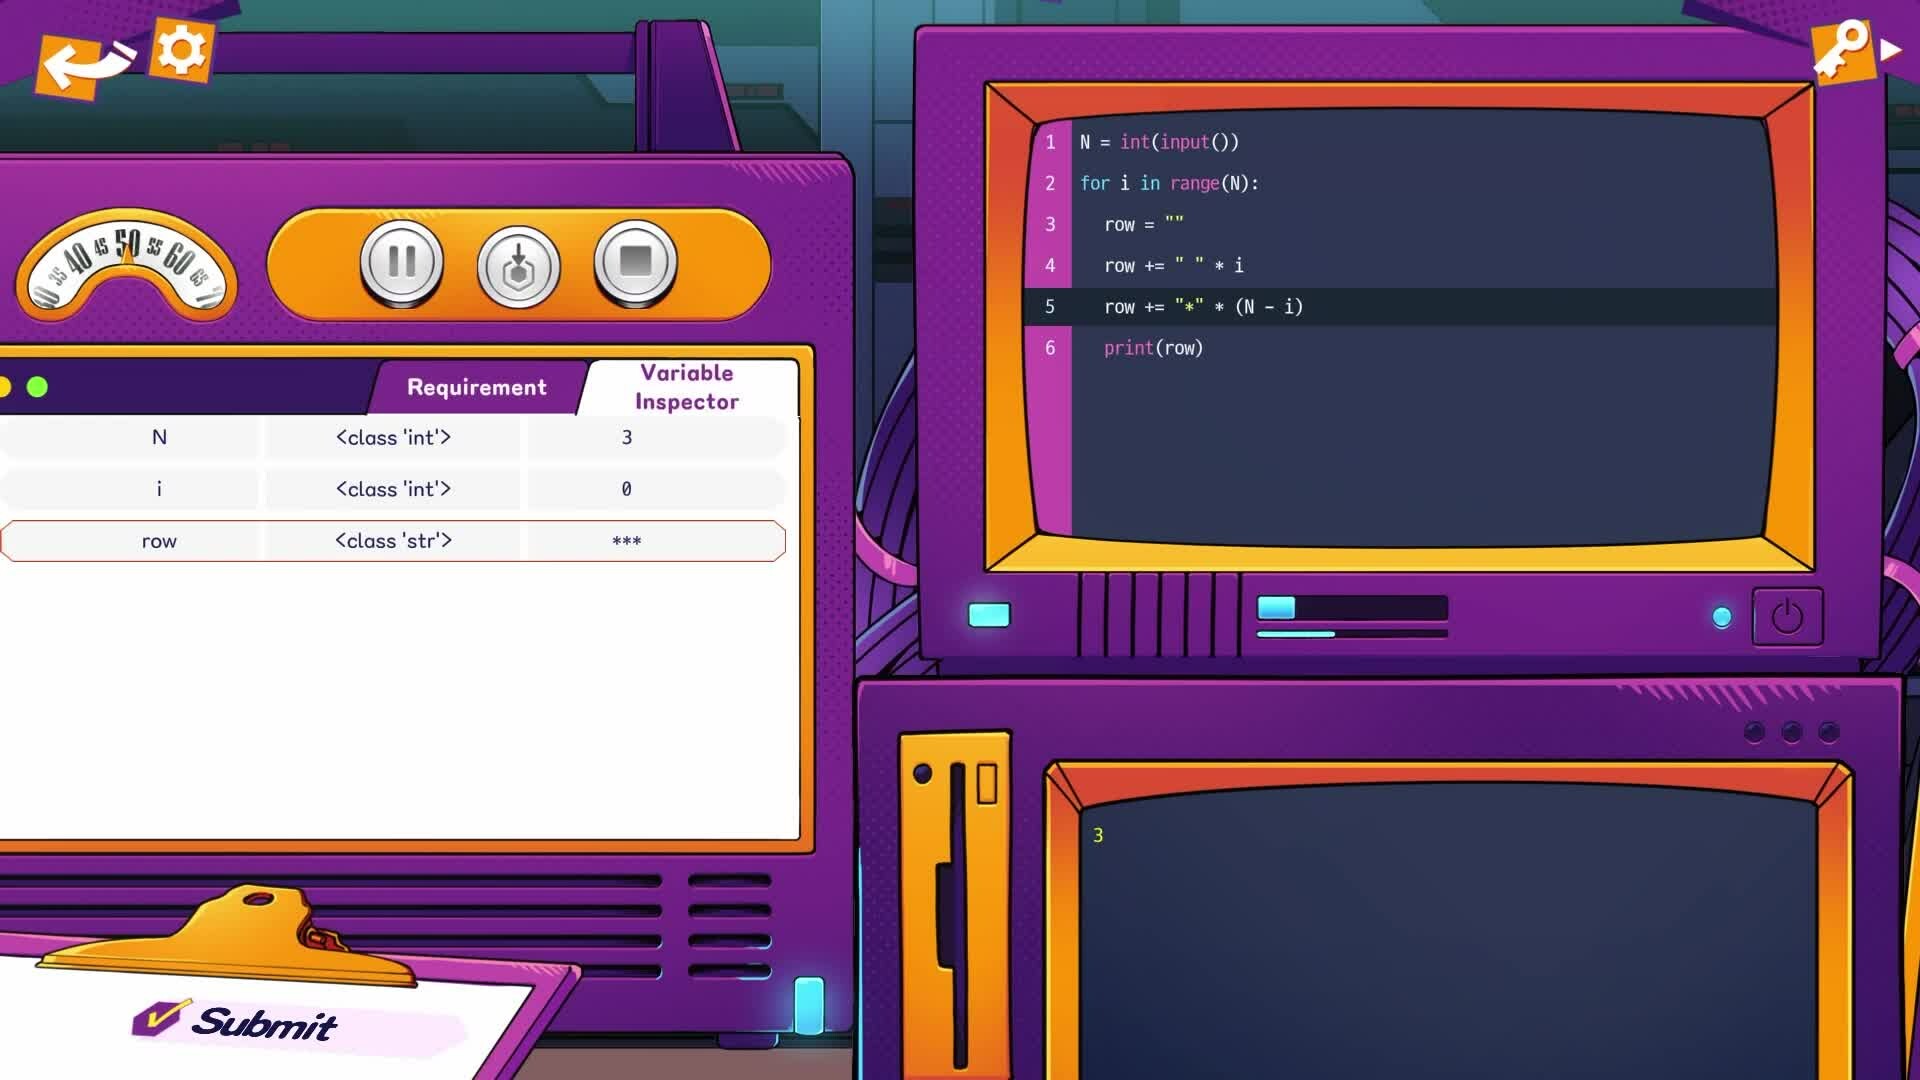
Task: Select the Variable Inspector tab
Action: (x=687, y=388)
